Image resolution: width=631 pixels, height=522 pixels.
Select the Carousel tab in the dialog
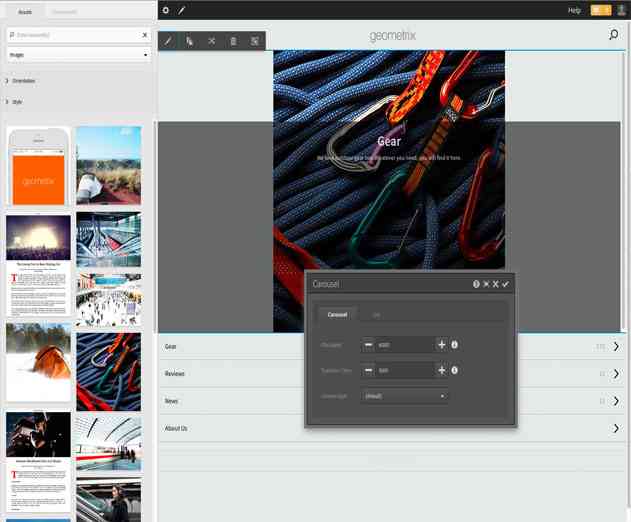(x=337, y=315)
